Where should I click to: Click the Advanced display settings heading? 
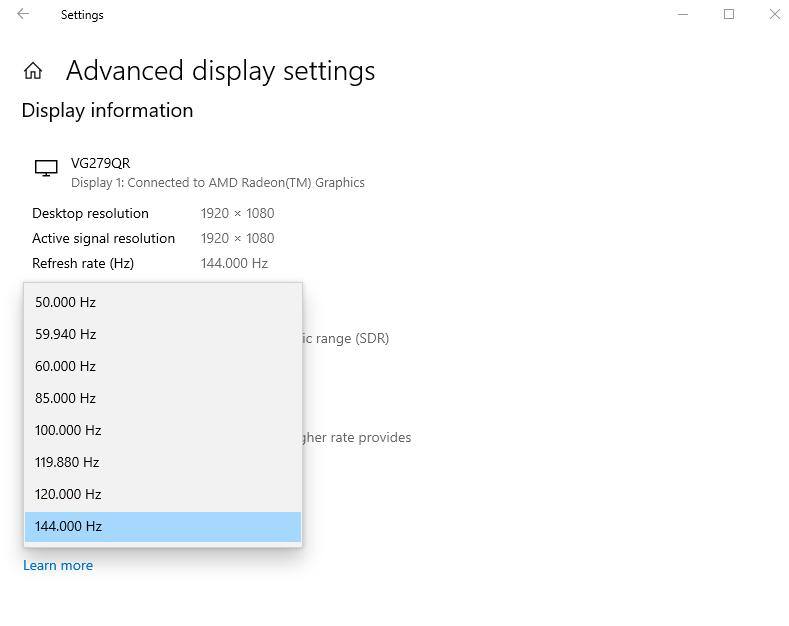220,71
